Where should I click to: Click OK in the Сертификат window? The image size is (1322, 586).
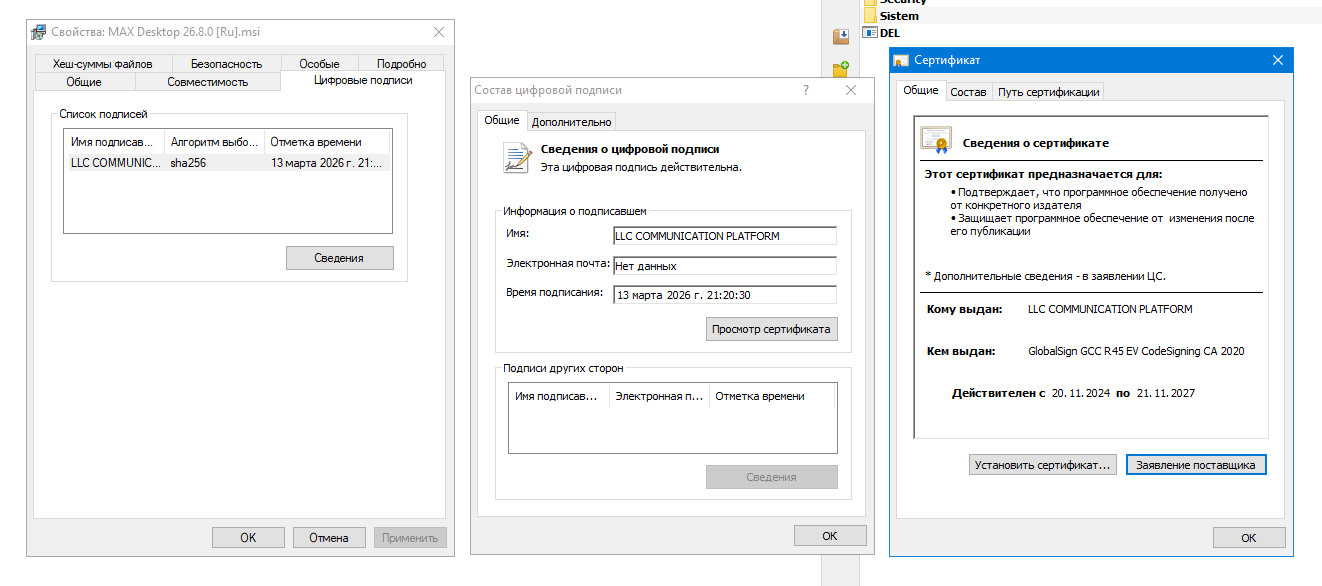(x=1249, y=538)
